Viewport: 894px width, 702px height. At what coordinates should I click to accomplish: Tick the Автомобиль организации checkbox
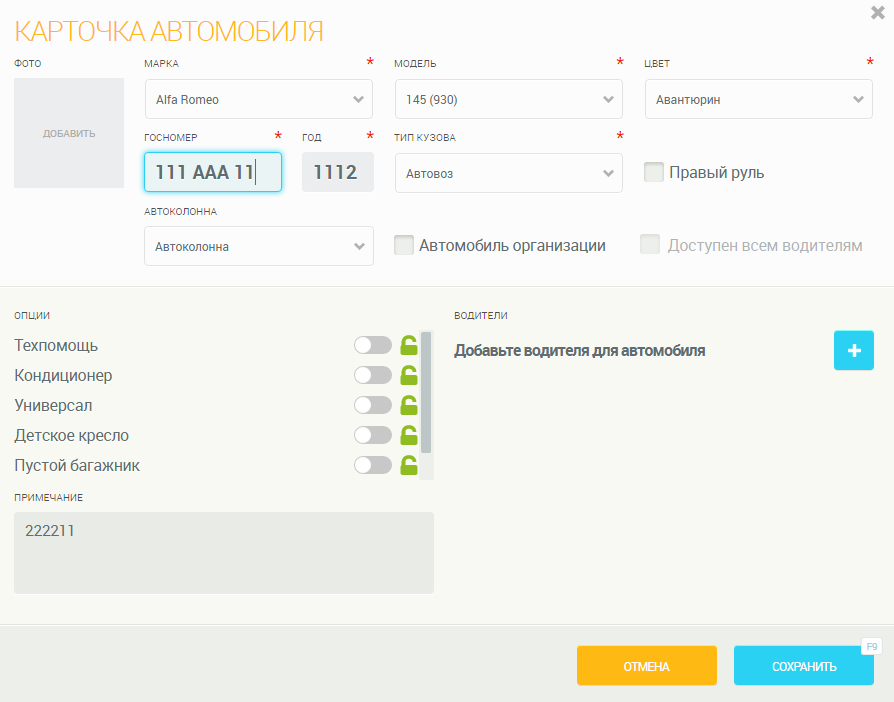(404, 245)
